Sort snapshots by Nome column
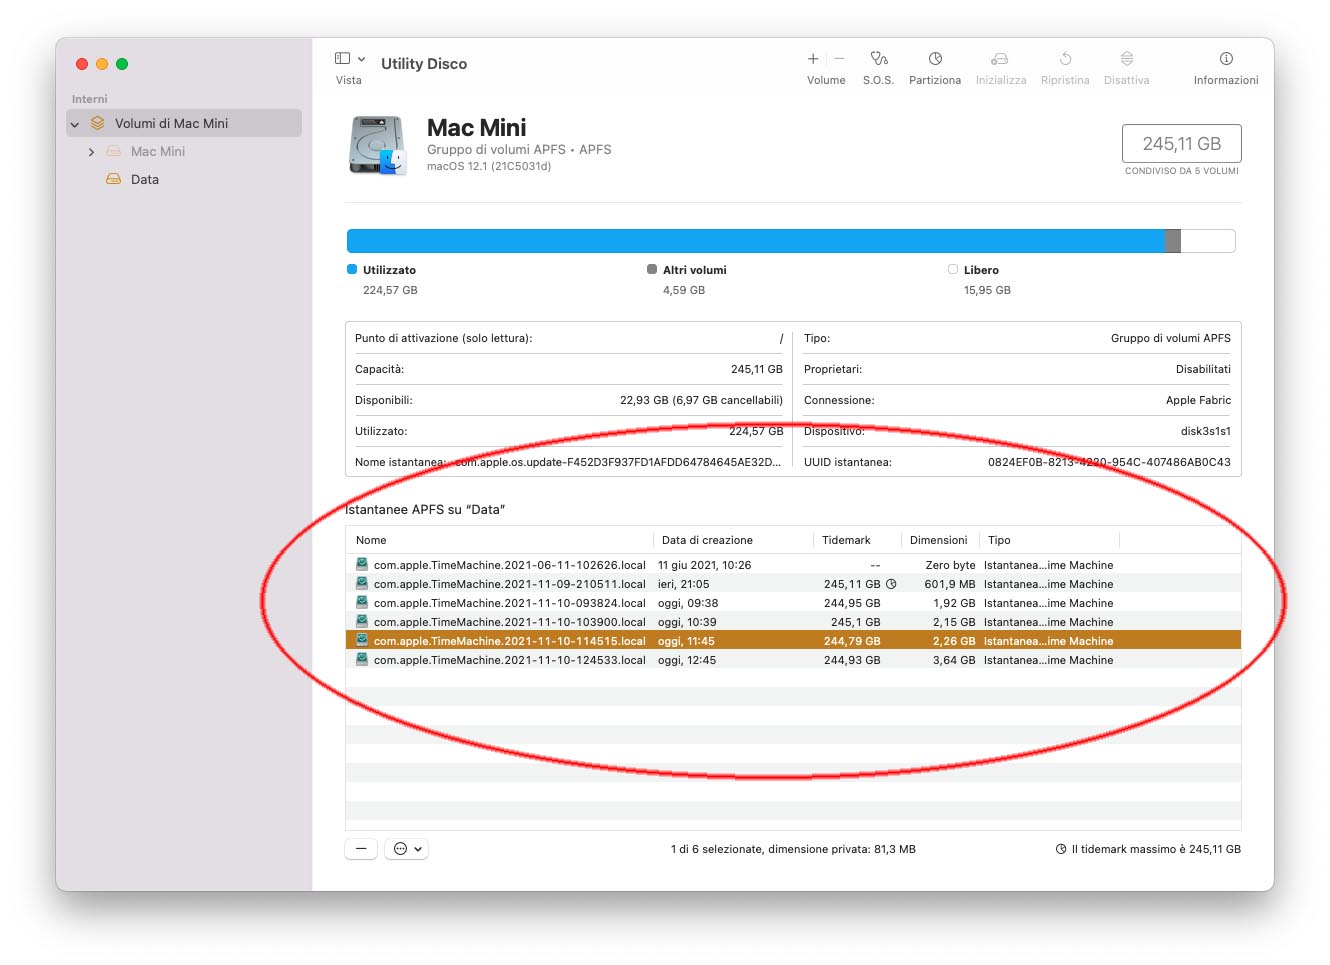This screenshot has height=965, width=1330. pyautogui.click(x=500, y=540)
